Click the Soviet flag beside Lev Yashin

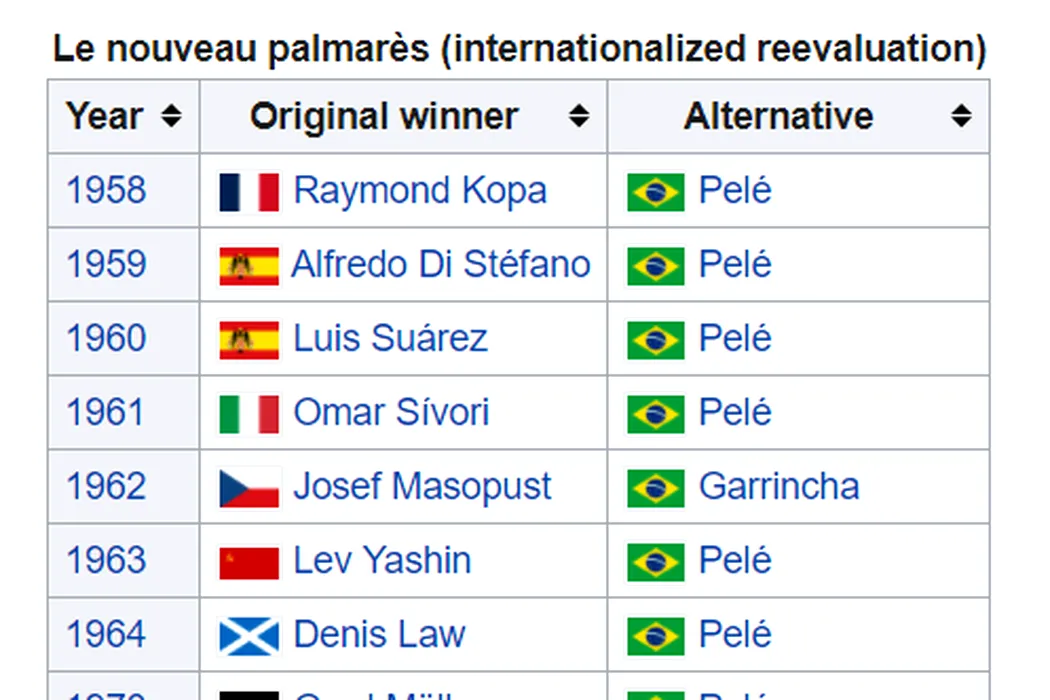click(x=249, y=562)
